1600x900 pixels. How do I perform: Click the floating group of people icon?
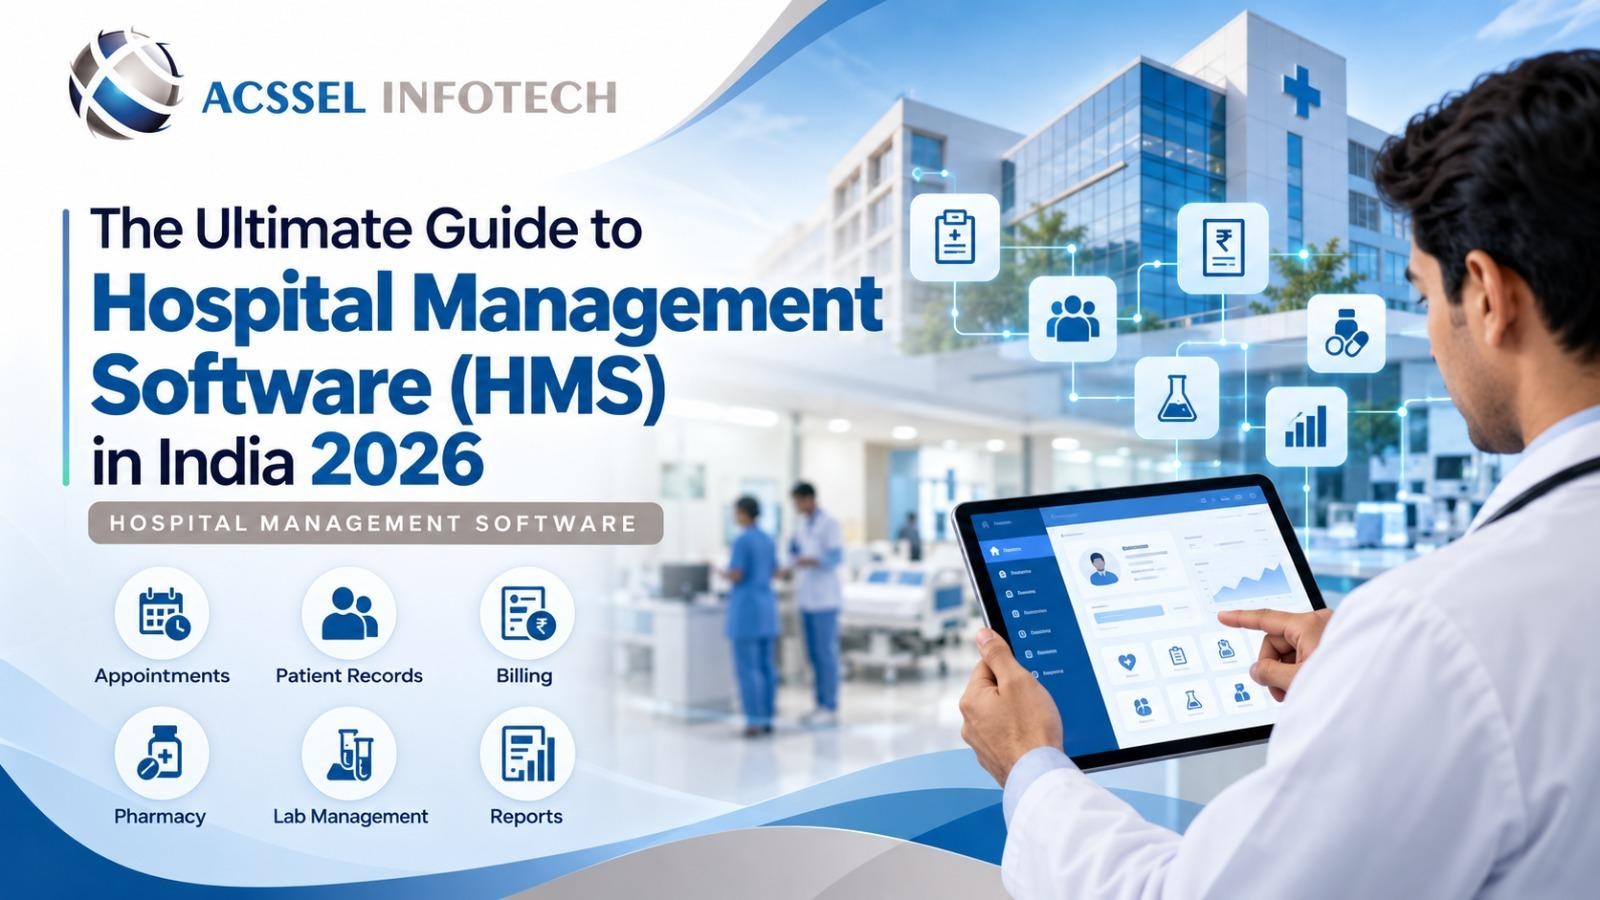click(x=1072, y=319)
